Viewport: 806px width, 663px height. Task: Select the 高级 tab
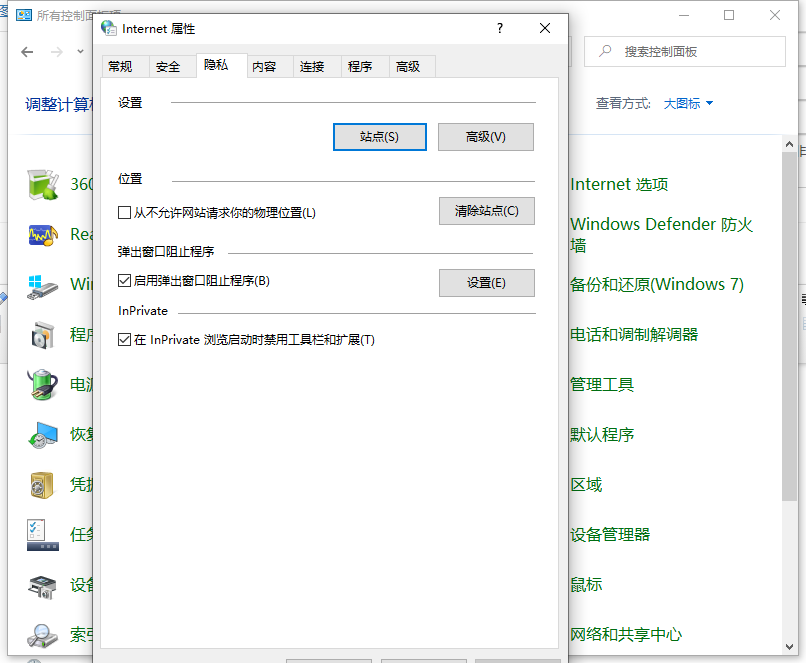[x=408, y=67]
